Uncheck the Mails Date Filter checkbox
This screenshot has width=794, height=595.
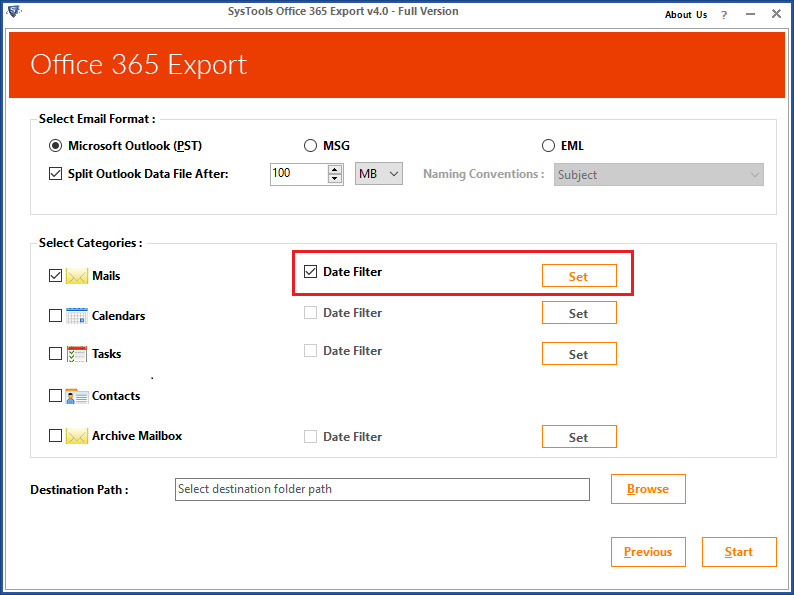[310, 272]
